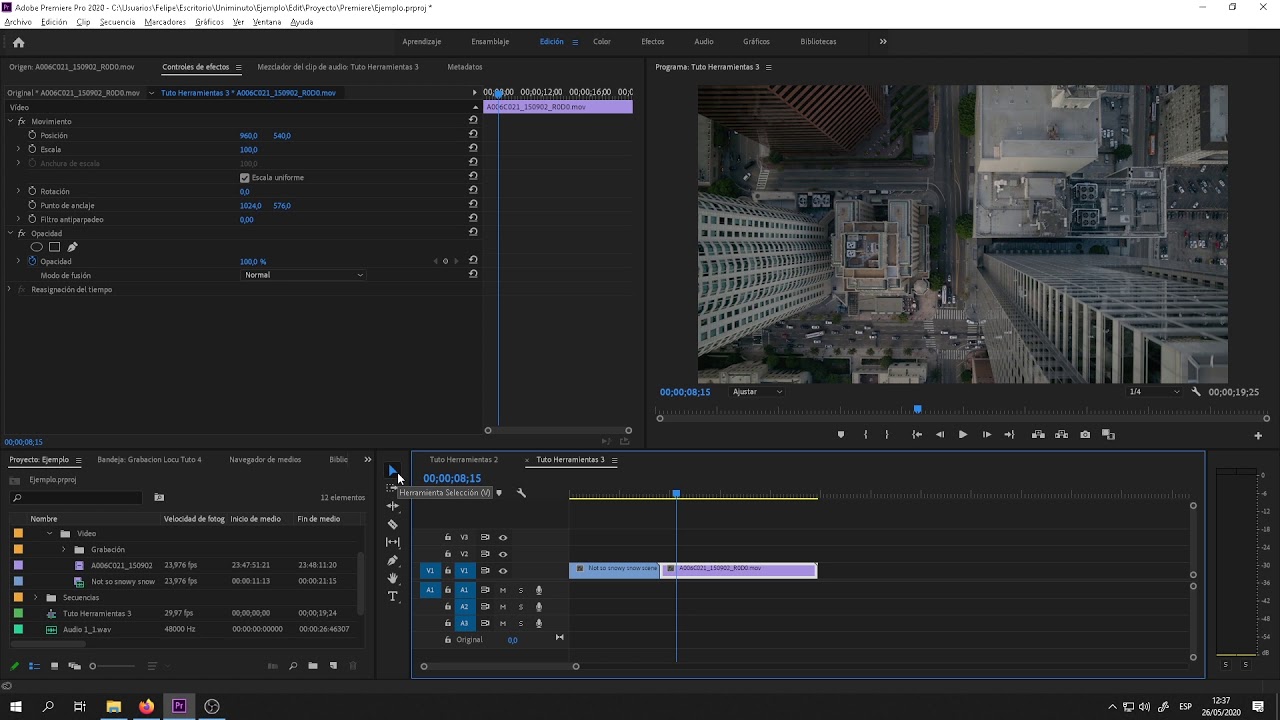Open timeline display settings wrench

coord(521,493)
